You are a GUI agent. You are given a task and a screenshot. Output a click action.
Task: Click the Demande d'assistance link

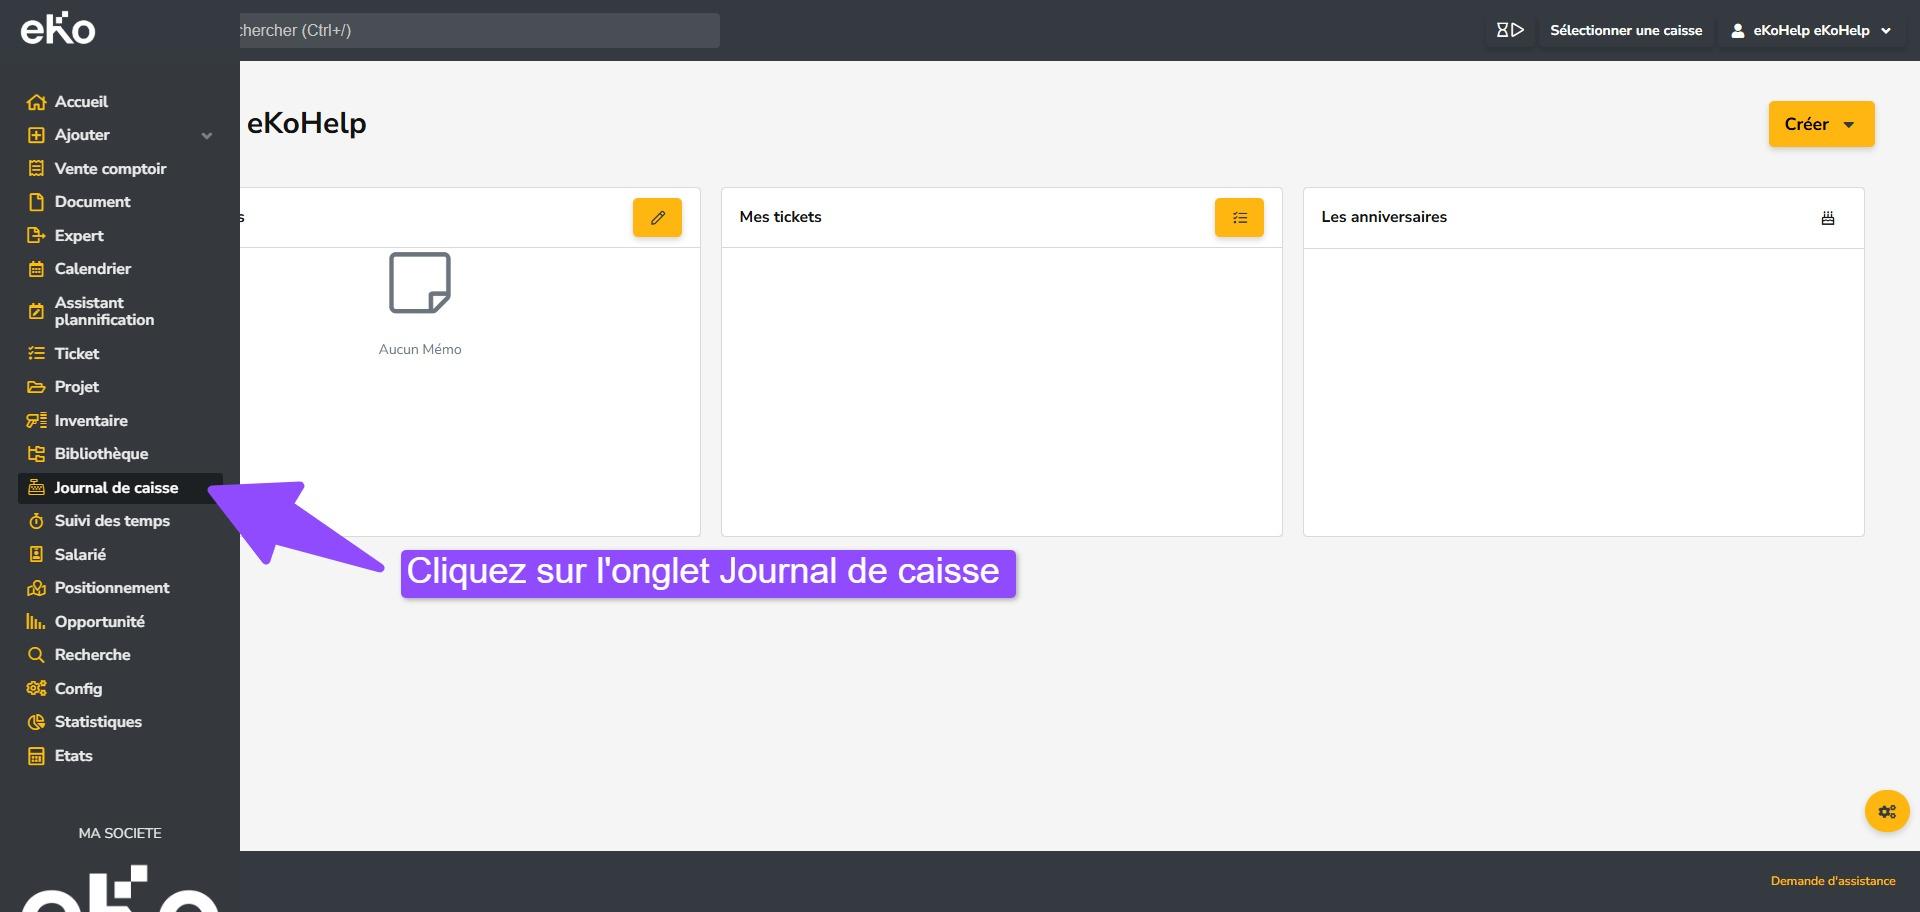[1832, 881]
